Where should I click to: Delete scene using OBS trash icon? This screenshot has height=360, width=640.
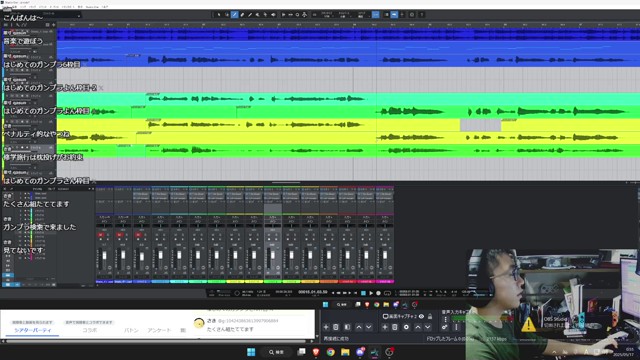(x=336, y=327)
